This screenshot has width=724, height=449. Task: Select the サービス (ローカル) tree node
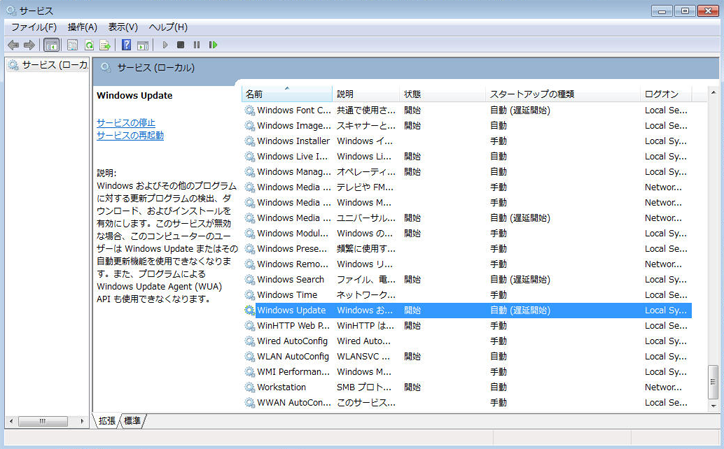point(47,65)
